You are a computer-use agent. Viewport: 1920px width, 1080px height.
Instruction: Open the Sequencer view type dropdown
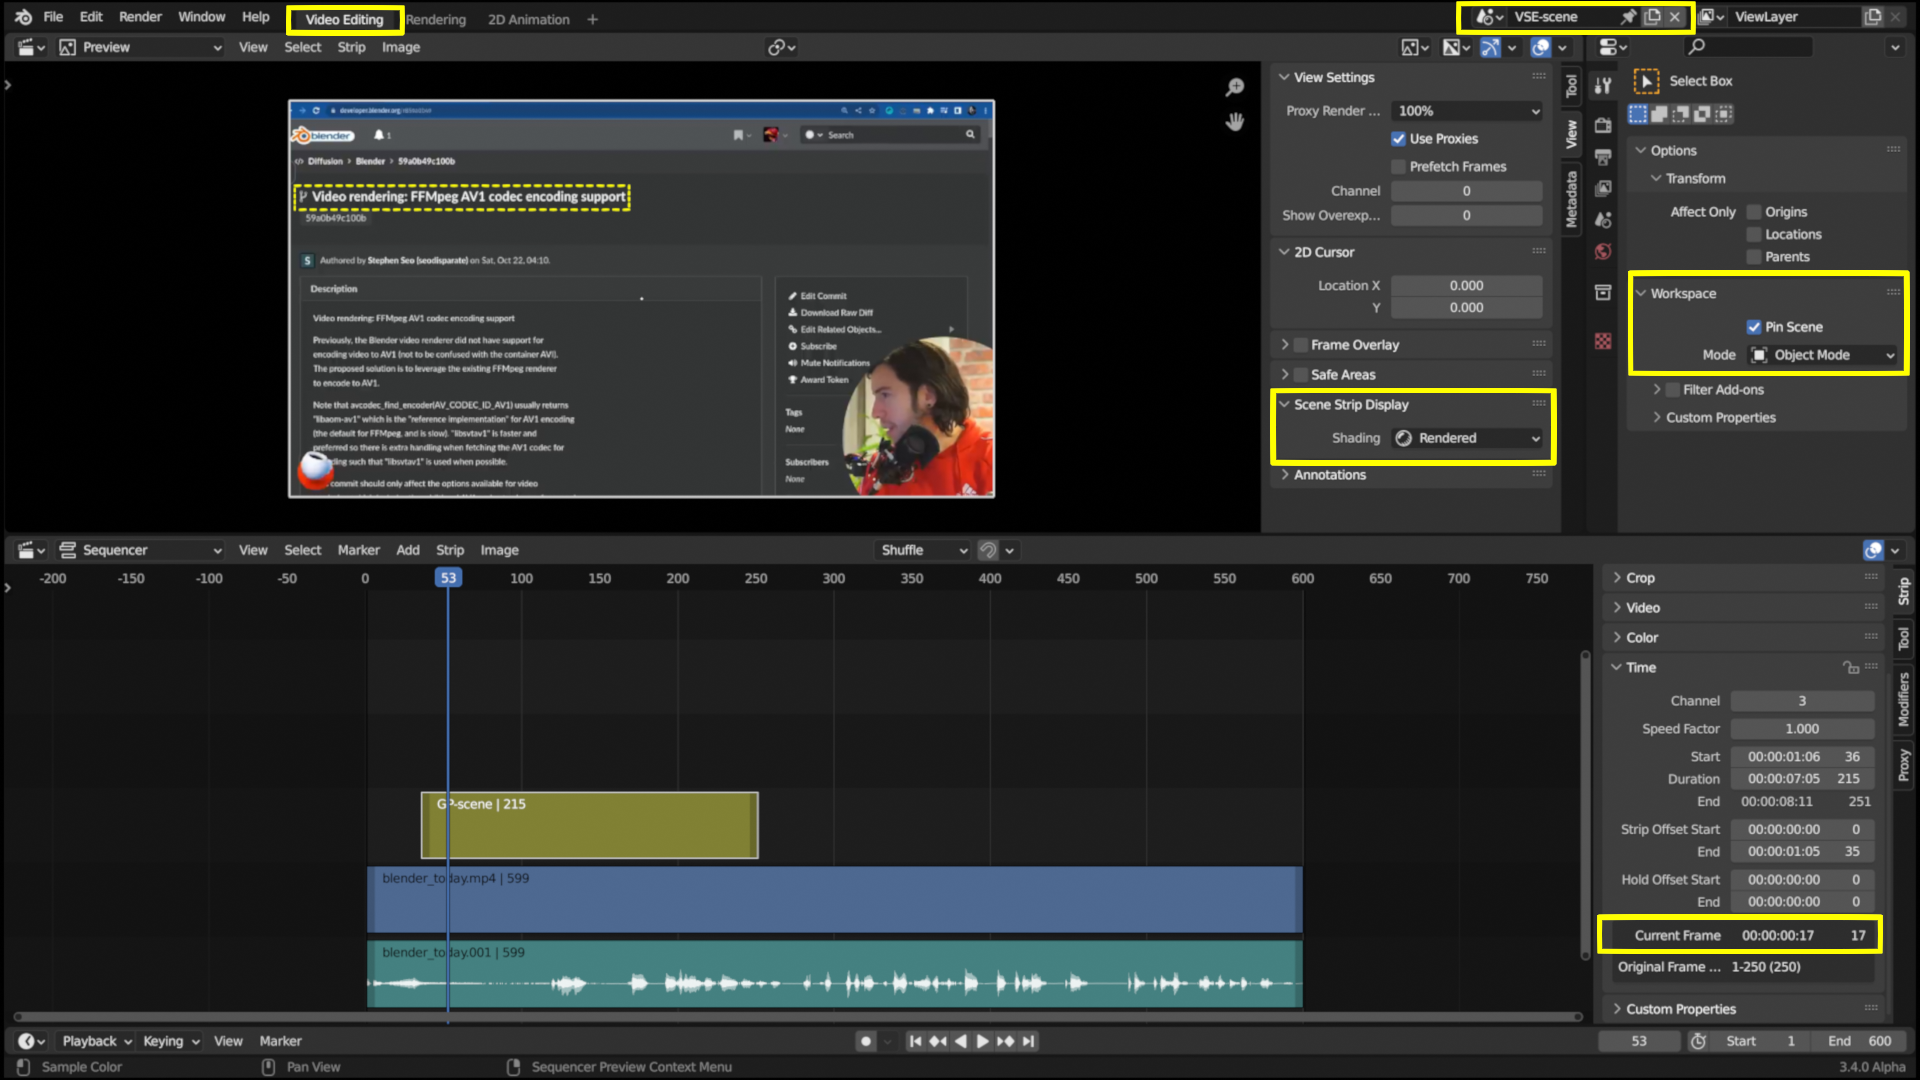140,550
